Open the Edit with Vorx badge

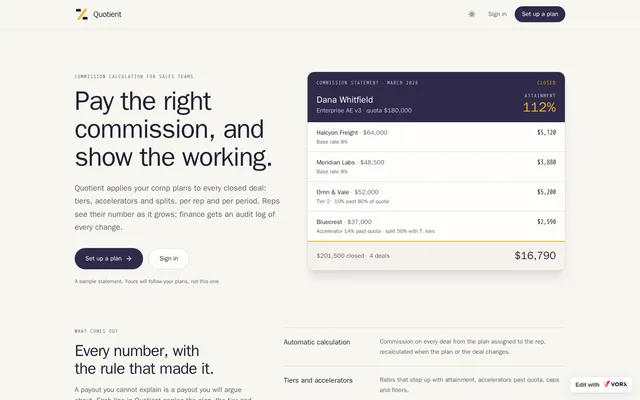coord(601,384)
